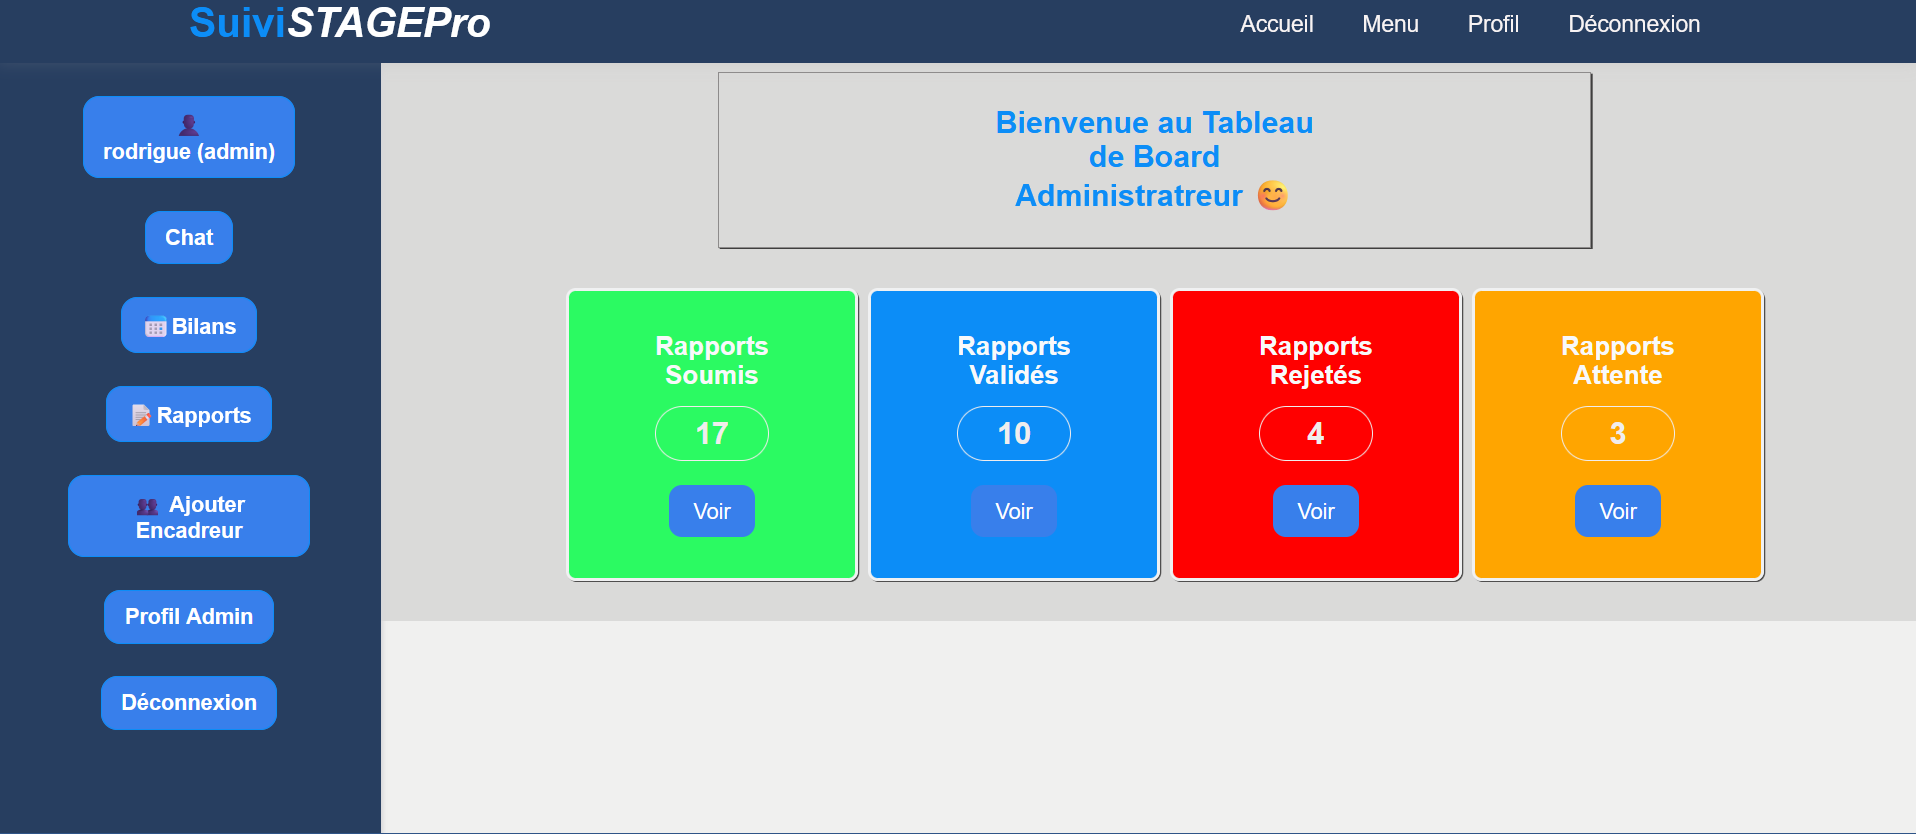Click the Rapports Soumis card title
Image resolution: width=1916 pixels, height=834 pixels.
tap(712, 360)
